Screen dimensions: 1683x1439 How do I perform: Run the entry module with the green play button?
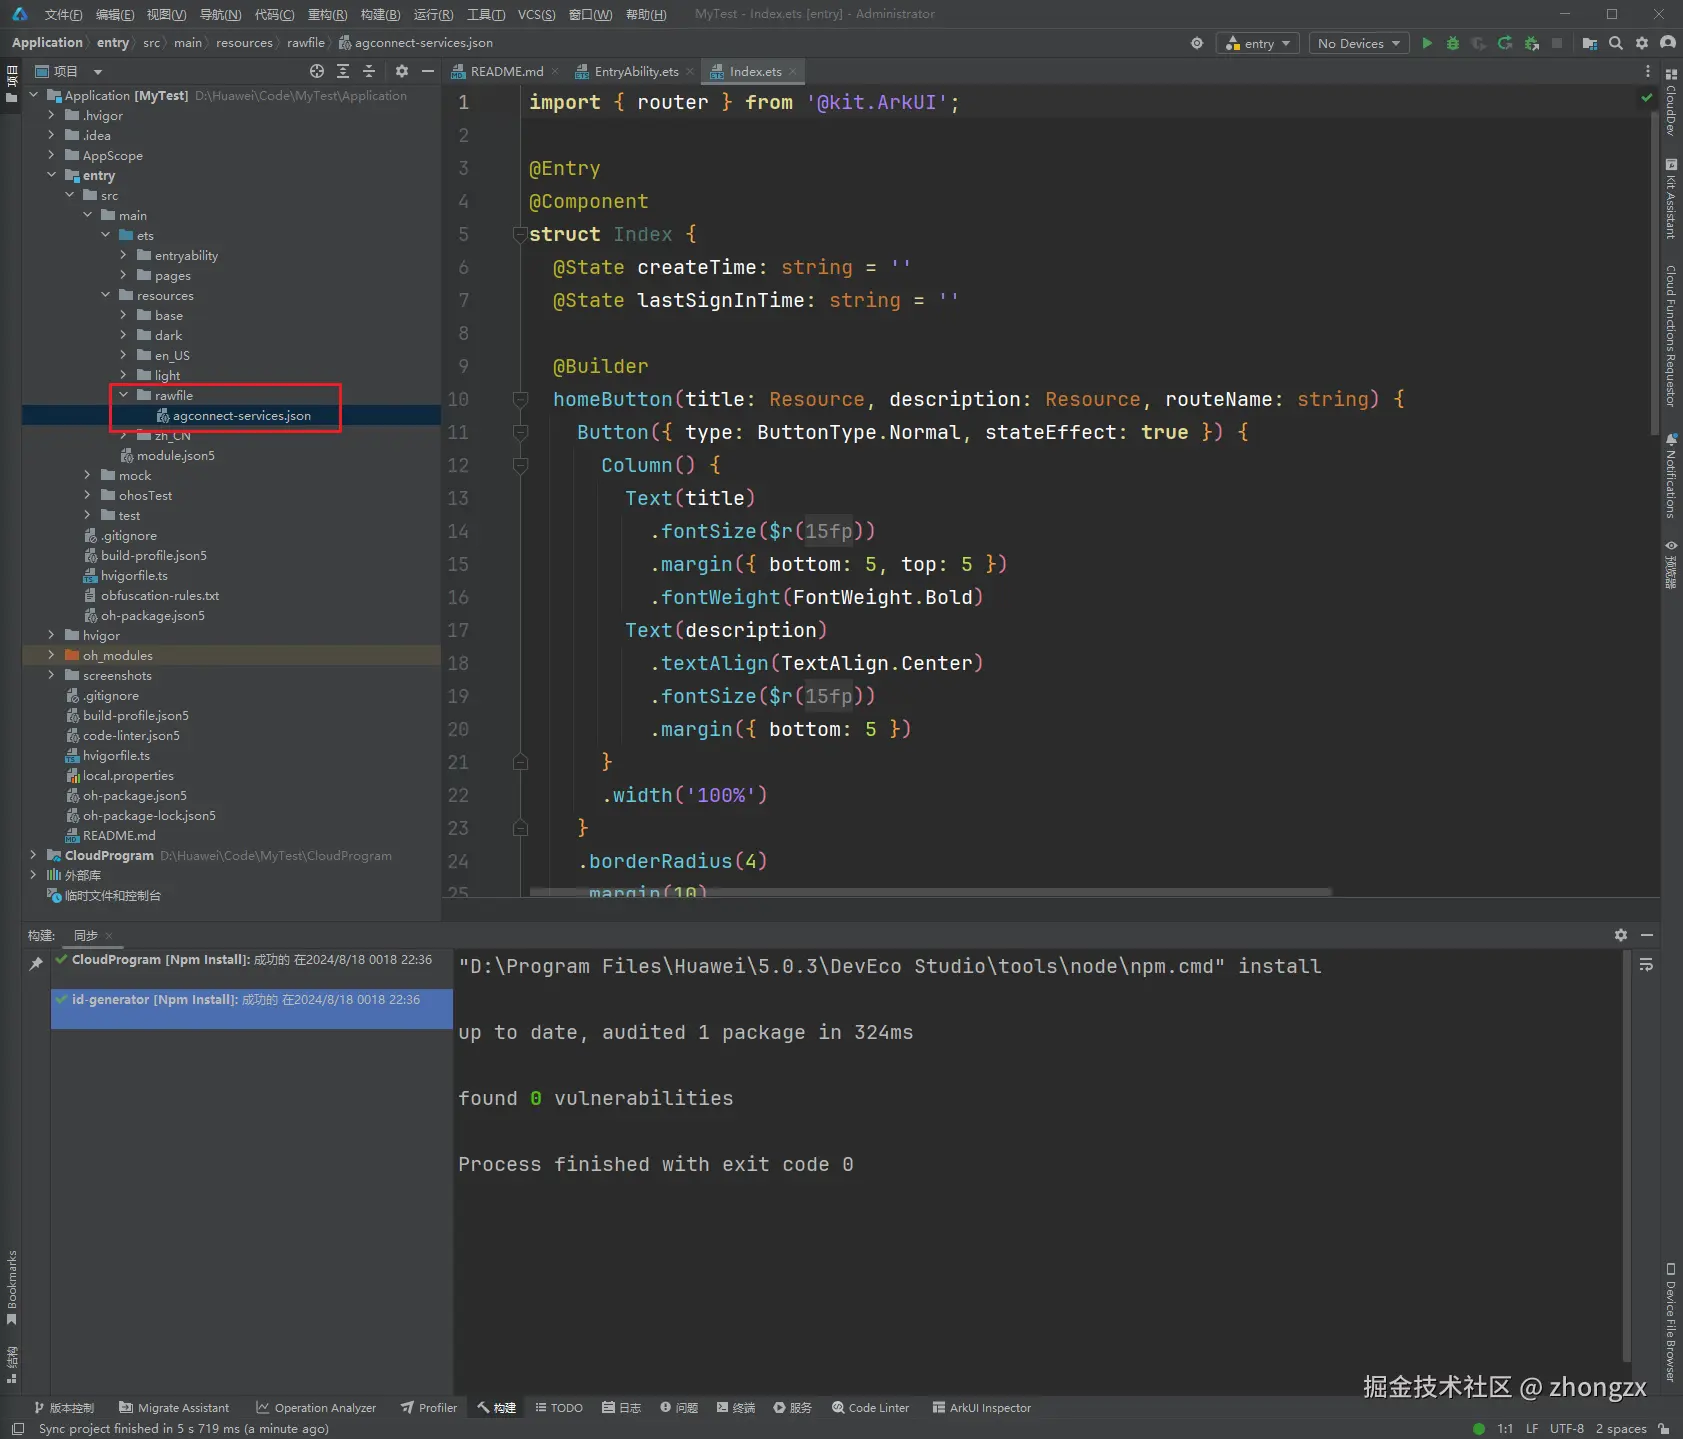click(x=1427, y=43)
